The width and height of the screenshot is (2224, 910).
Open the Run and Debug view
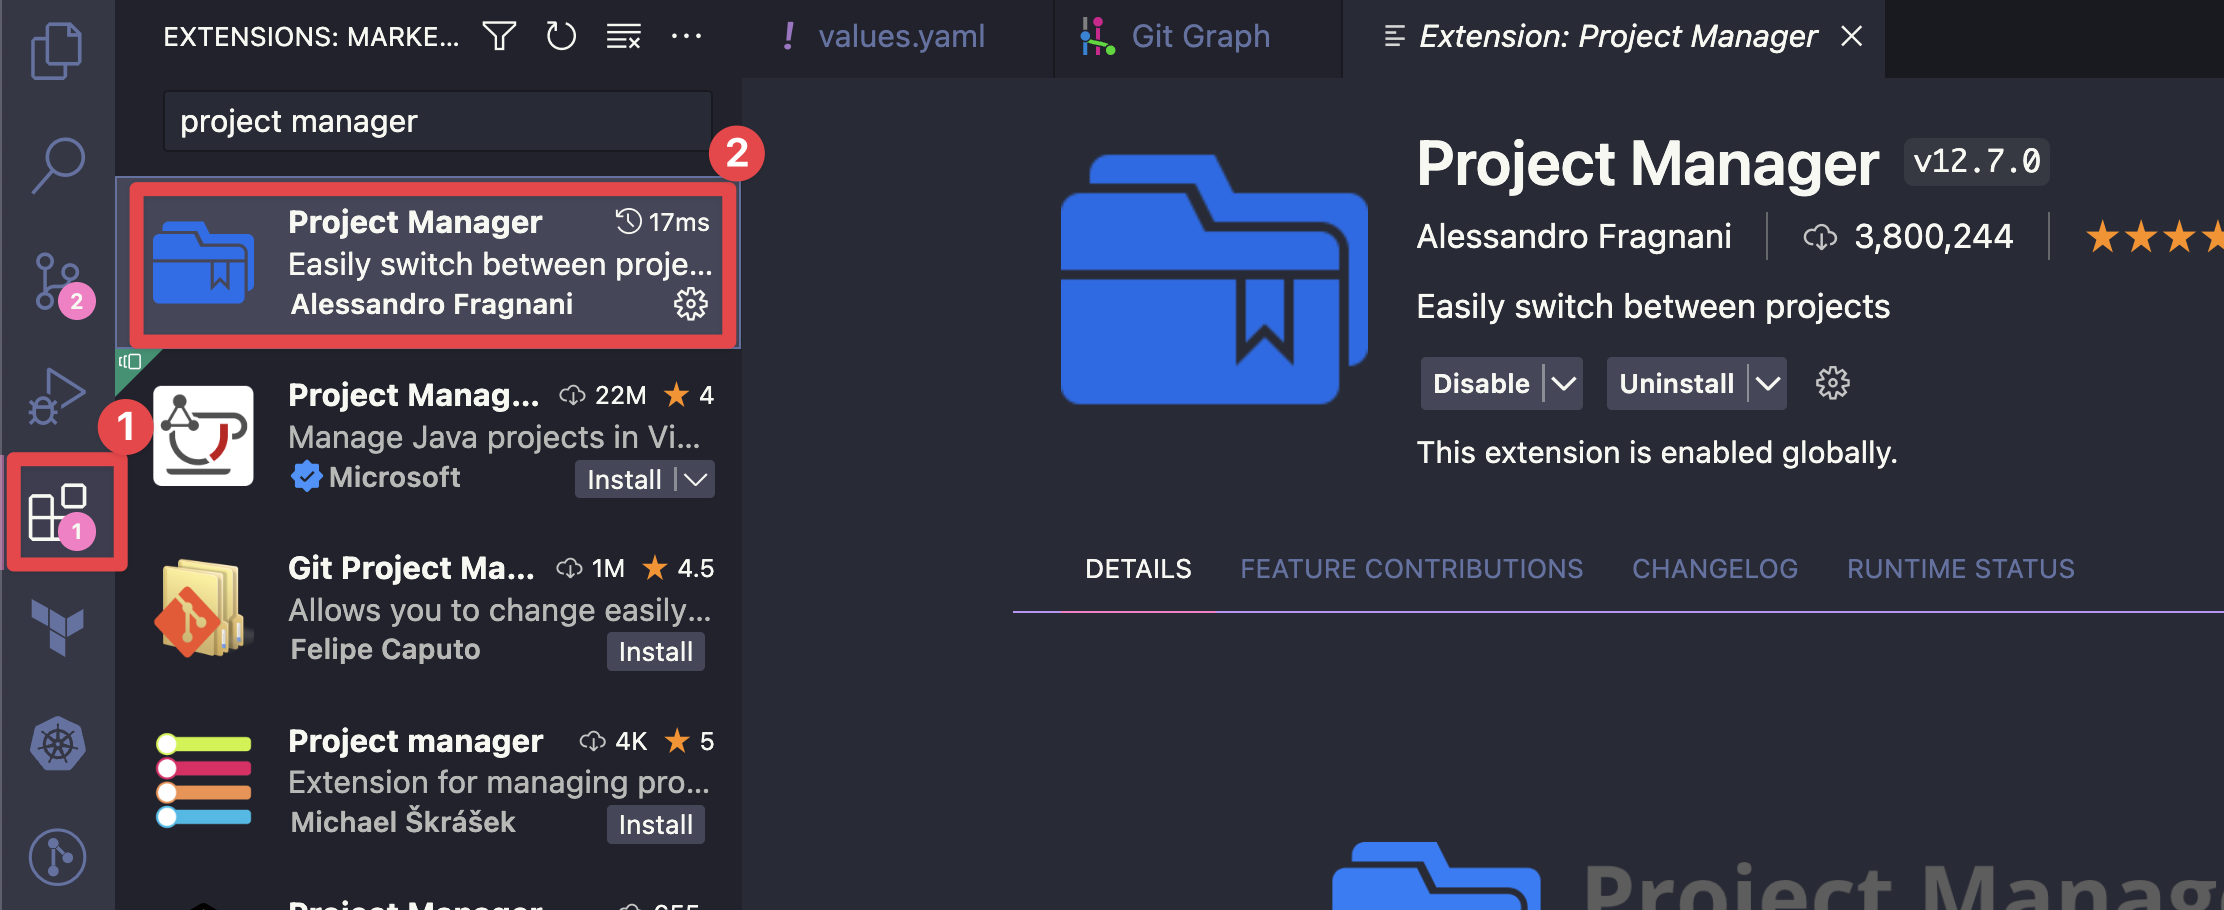pyautogui.click(x=57, y=397)
